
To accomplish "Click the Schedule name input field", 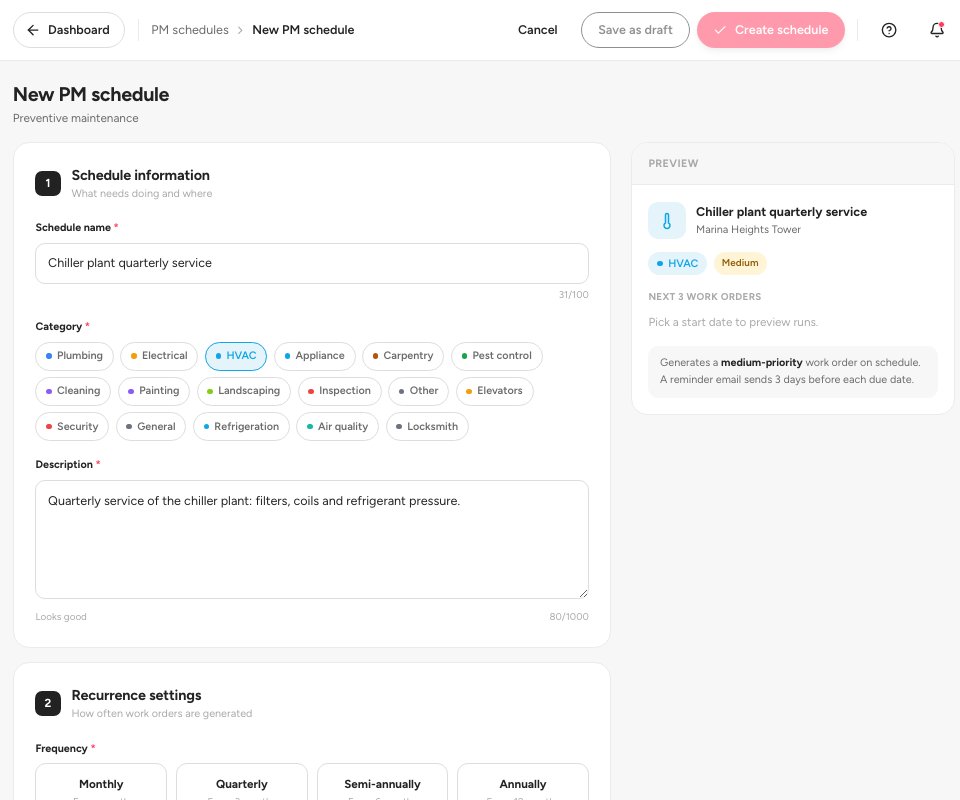I will (312, 263).
